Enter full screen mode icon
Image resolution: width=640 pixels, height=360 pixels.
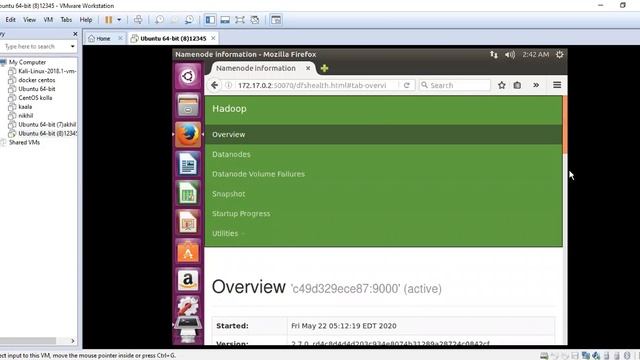[x=240, y=20]
